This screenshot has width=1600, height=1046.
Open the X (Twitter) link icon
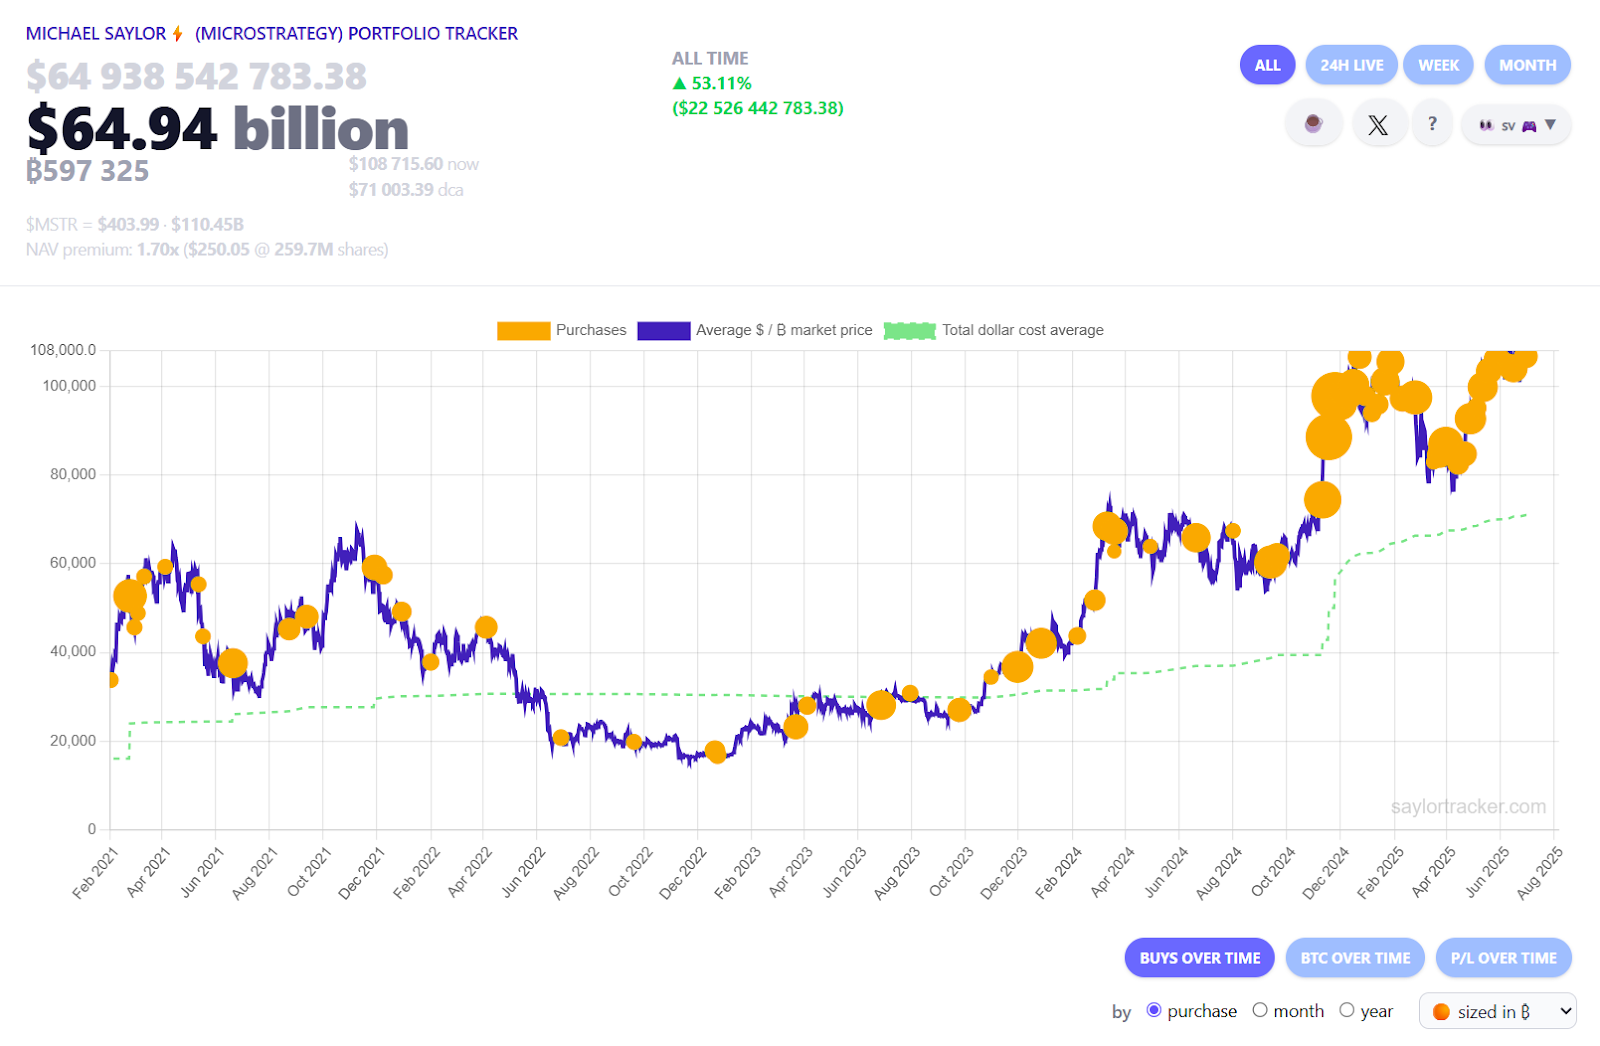[1378, 125]
